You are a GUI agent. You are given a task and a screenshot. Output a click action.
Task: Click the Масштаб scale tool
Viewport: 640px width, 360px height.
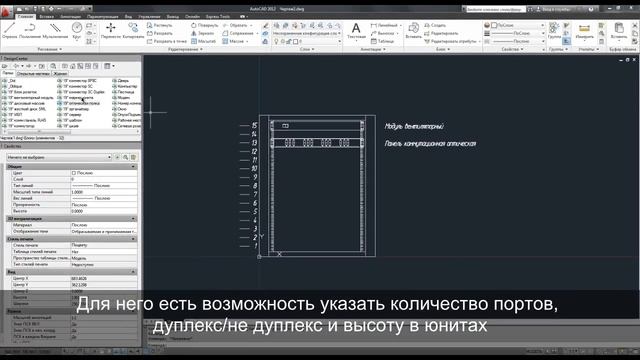pos(203,41)
